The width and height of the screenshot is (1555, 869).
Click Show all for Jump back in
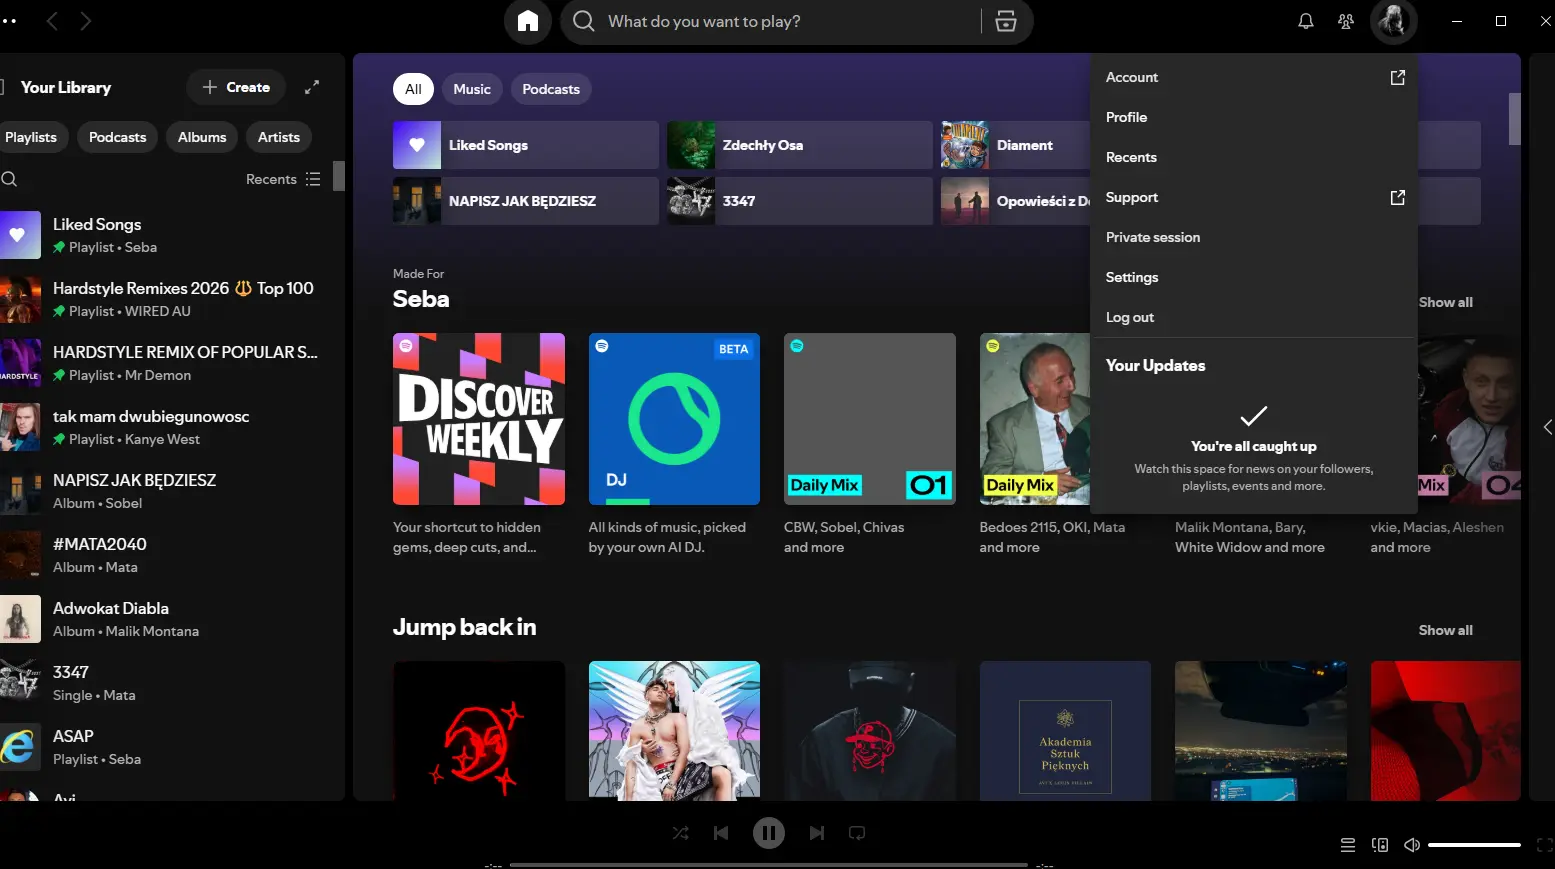(1445, 630)
